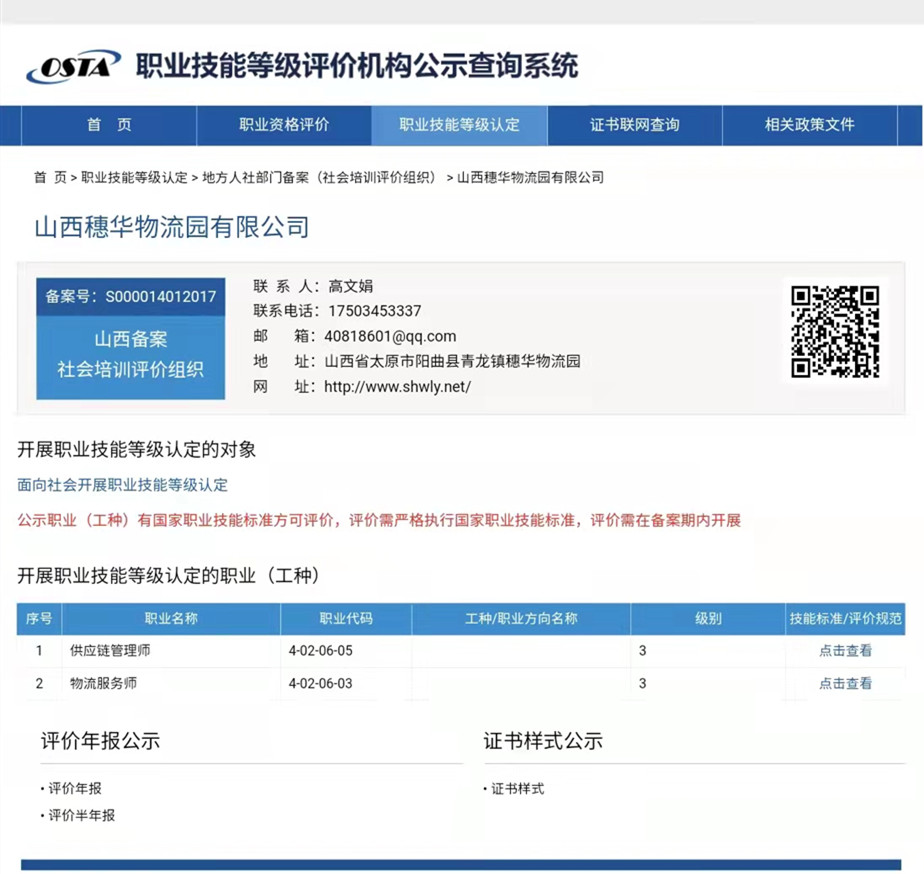Click the address 山西省太原市阳曲县青龙镇穗华物流园
Screen dimensions: 924x874
(x=453, y=361)
